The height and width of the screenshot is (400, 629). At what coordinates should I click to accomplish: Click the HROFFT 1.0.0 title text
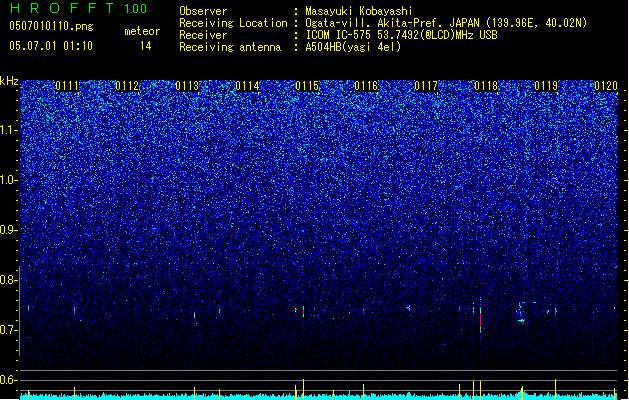79,8
